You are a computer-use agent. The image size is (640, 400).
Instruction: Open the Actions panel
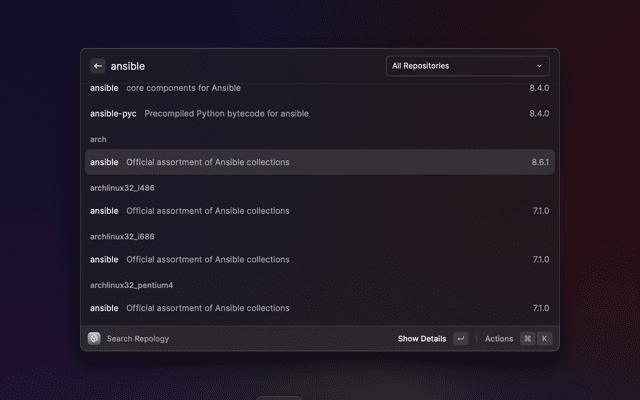[x=499, y=339]
